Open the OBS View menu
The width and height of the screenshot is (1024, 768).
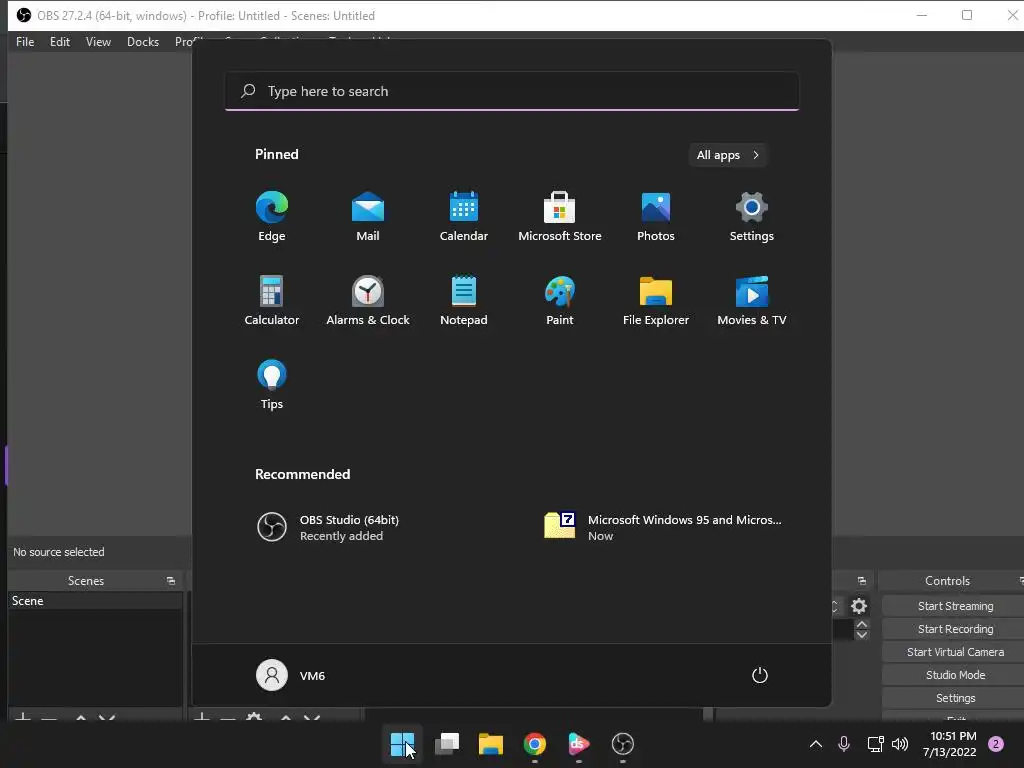(x=98, y=42)
